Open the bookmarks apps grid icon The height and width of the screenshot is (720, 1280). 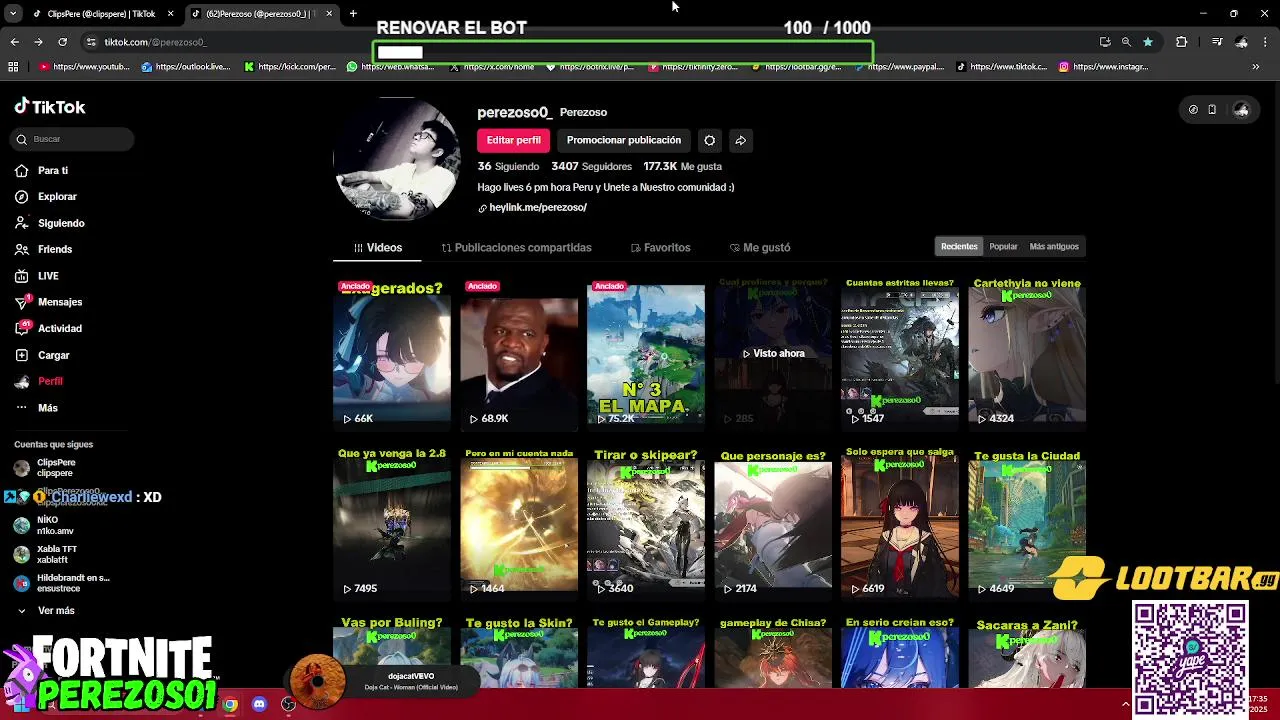click(13, 67)
